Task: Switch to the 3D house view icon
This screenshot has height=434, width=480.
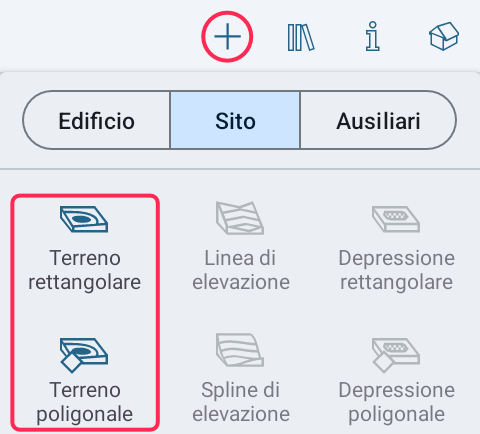Action: click(x=444, y=36)
